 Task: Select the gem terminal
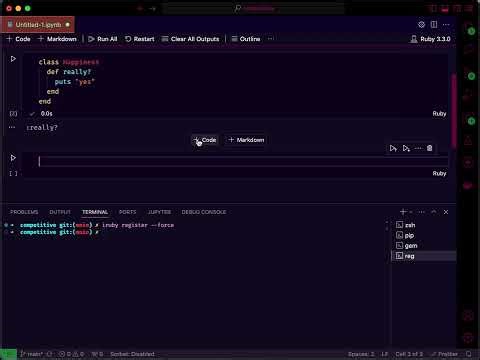(424, 246)
